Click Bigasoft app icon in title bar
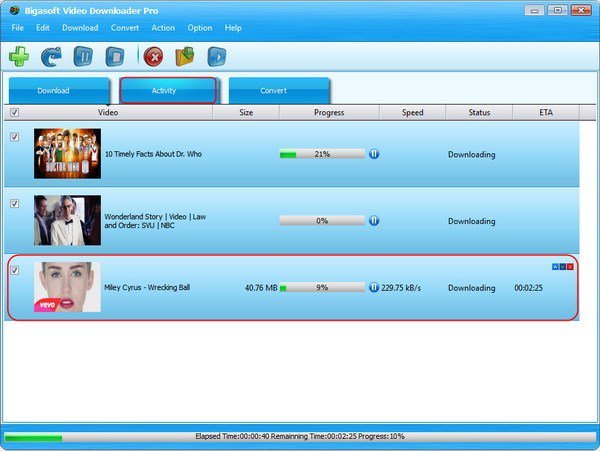Viewport: 600px width, 451px height. 14,10
